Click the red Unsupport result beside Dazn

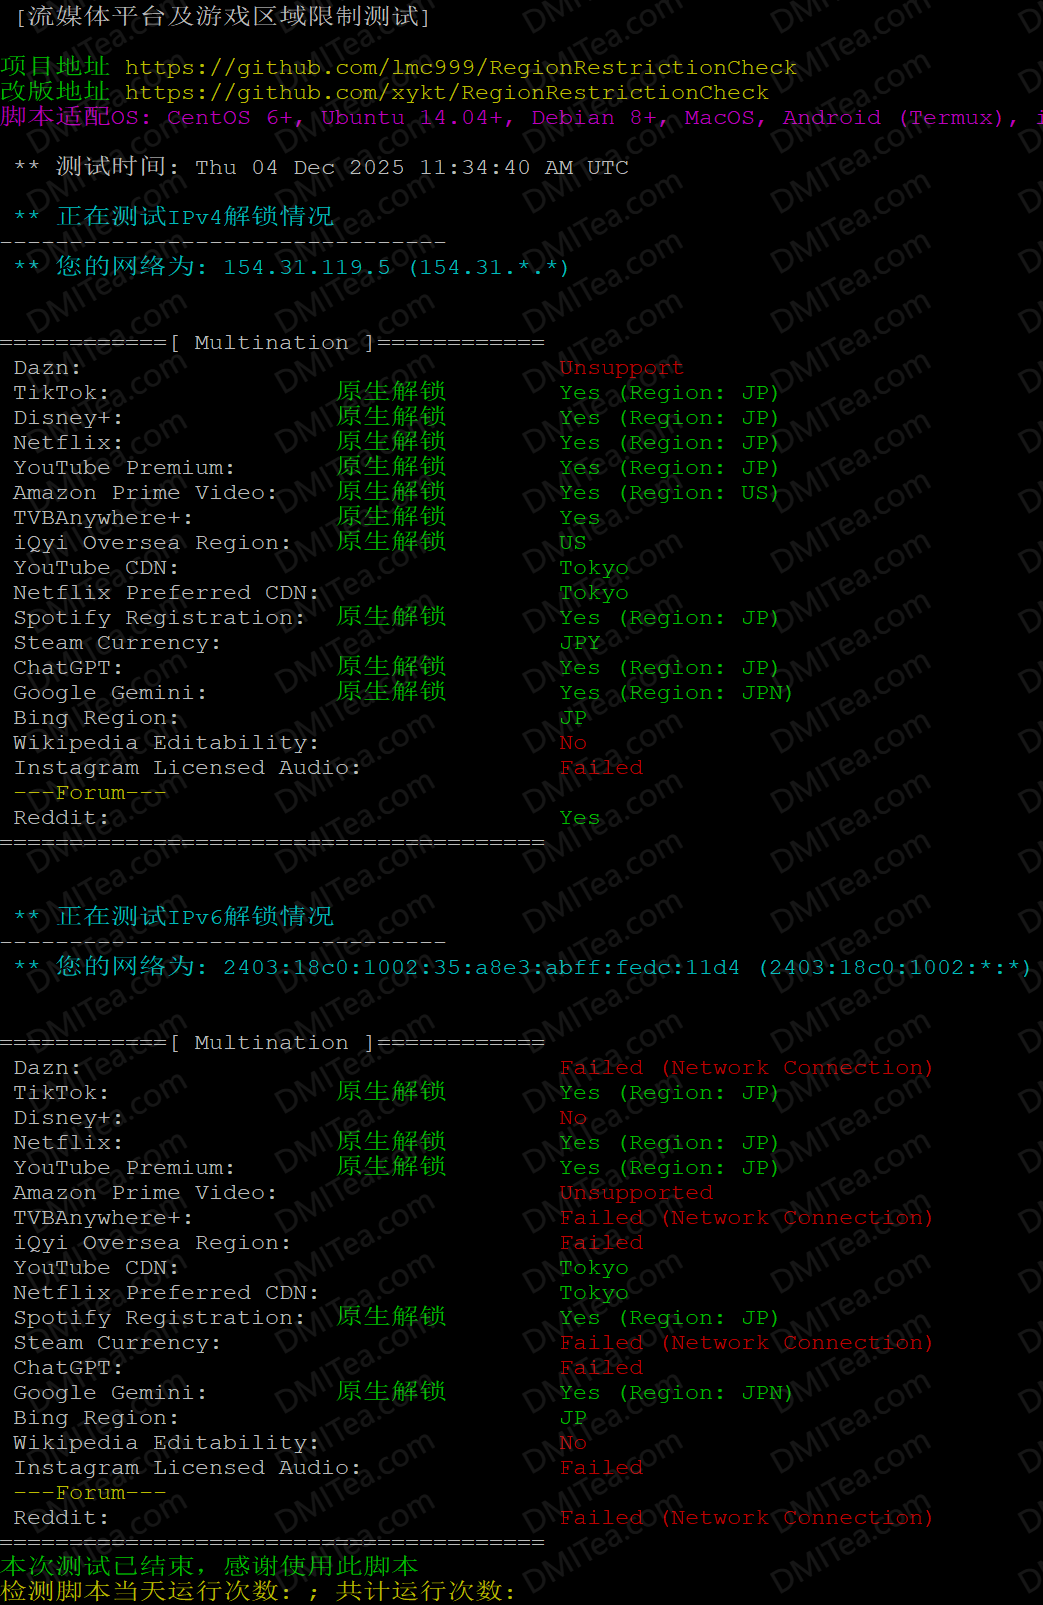(x=621, y=368)
